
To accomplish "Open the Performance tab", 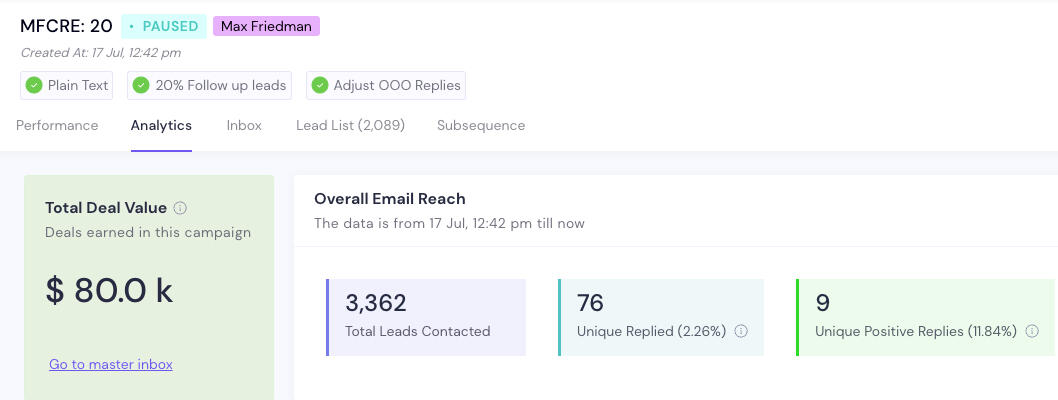I will (57, 125).
